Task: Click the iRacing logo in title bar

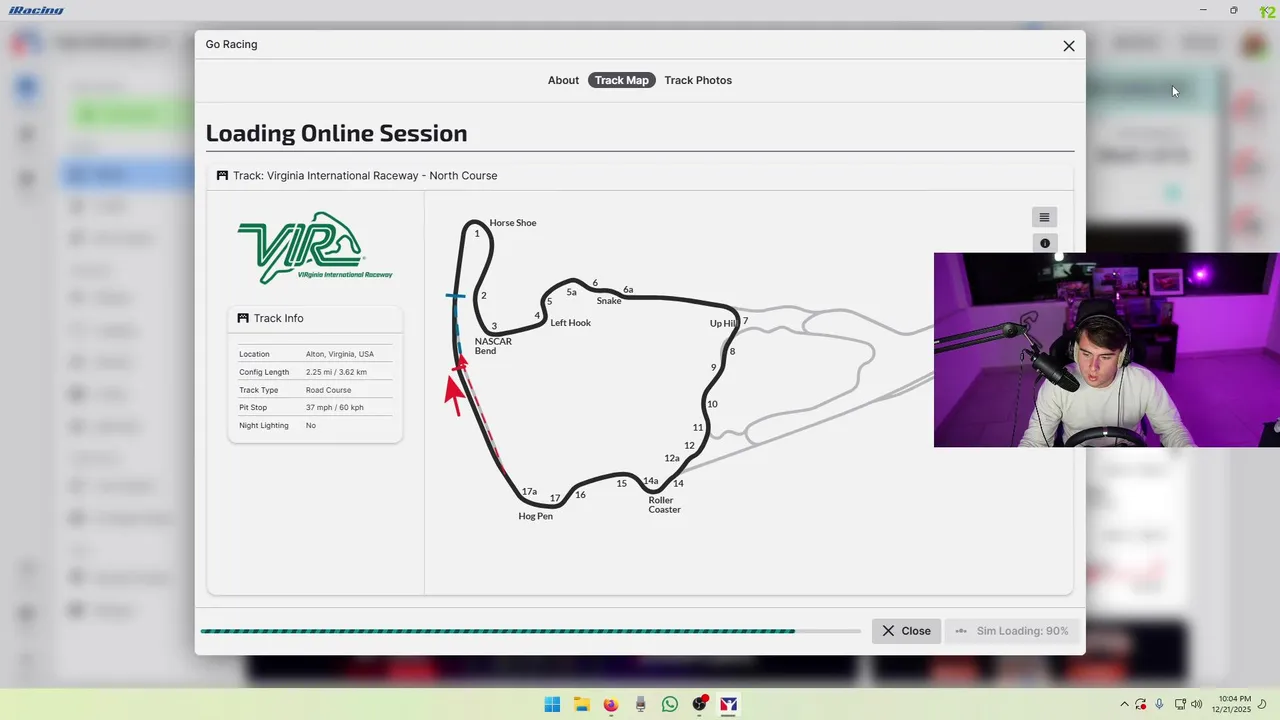Action: [36, 10]
